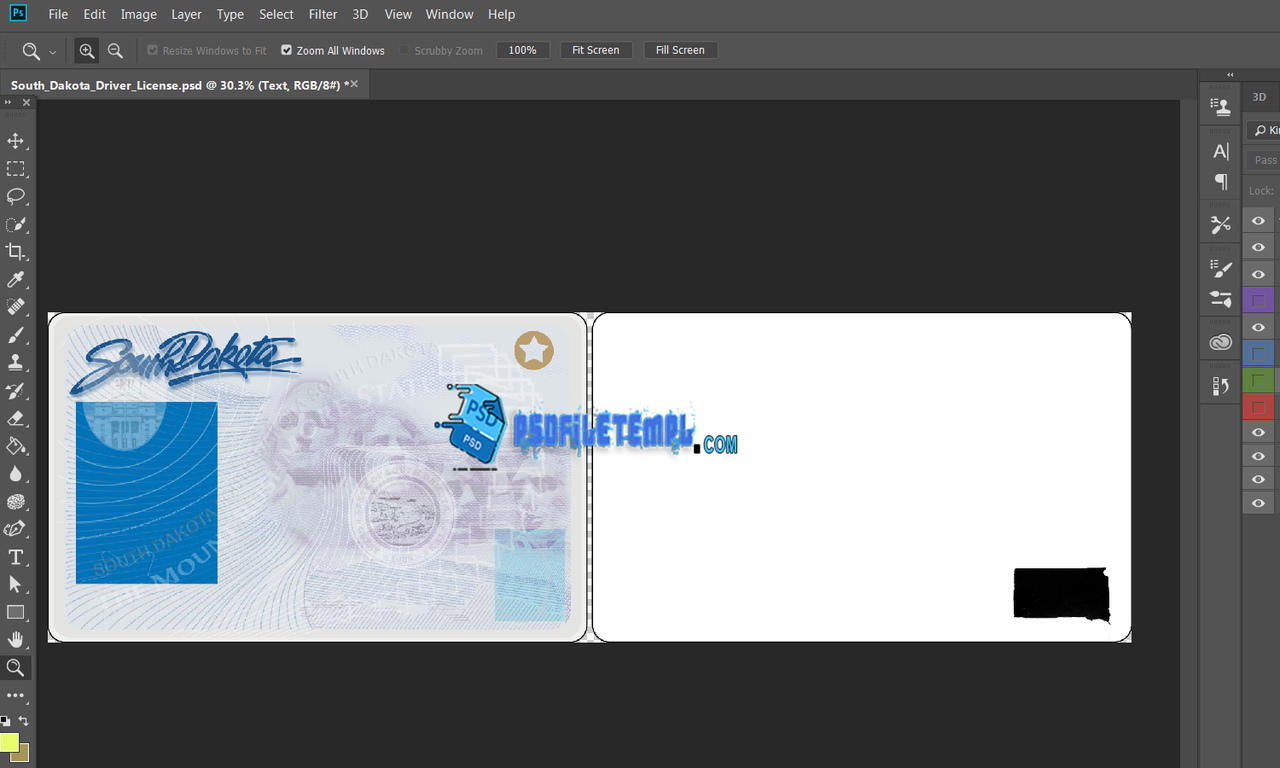Screen dimensions: 1280x768
Task: Click the Zoom In magnifier in options bar
Action: pos(87,50)
